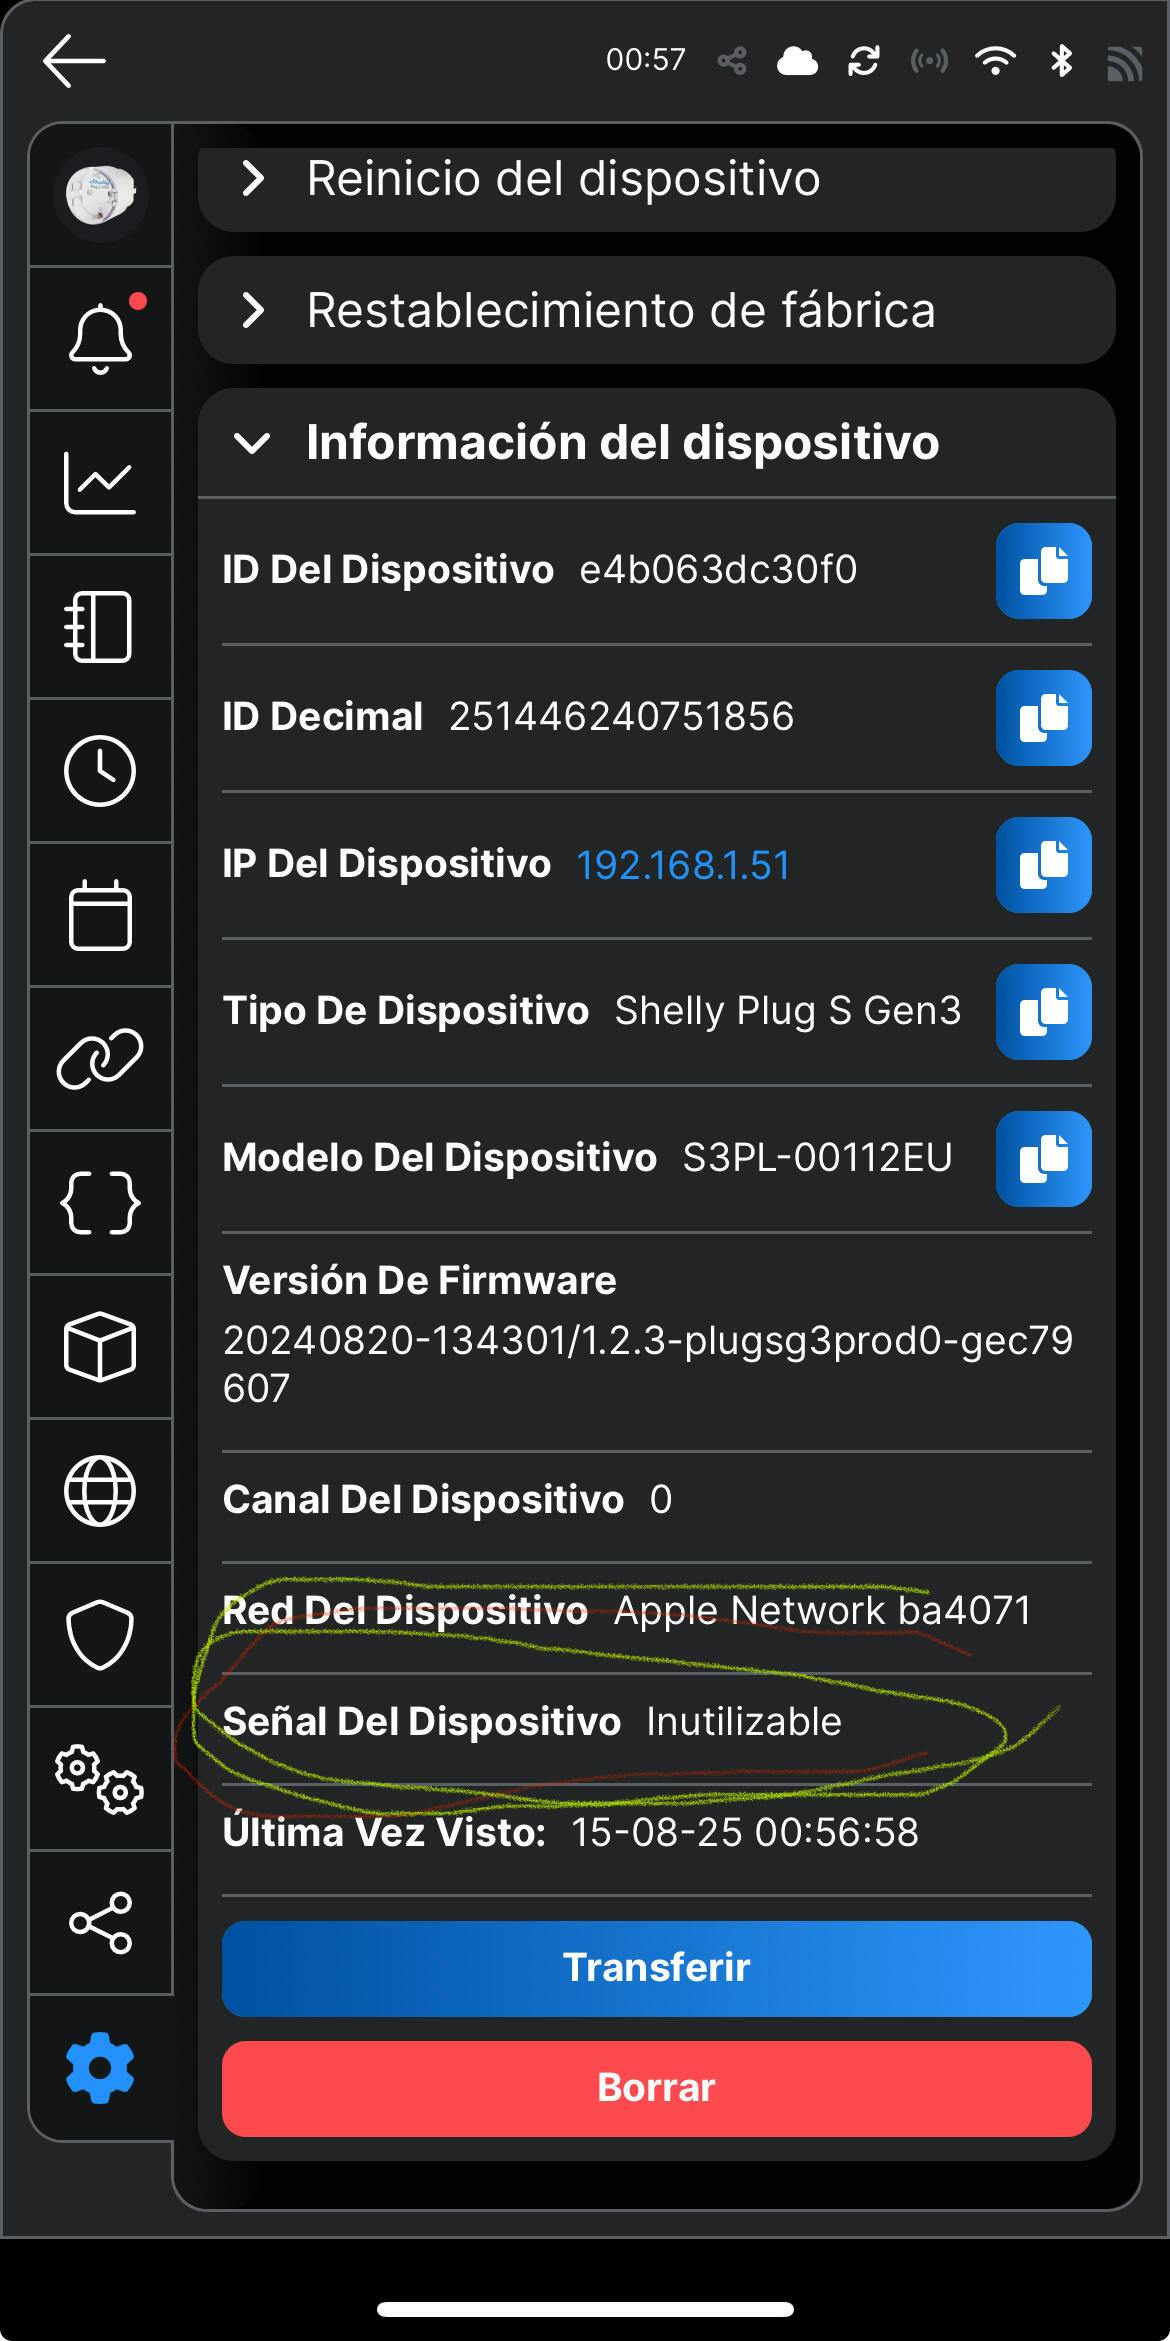Open the notifications bell in sidebar

coord(100,338)
